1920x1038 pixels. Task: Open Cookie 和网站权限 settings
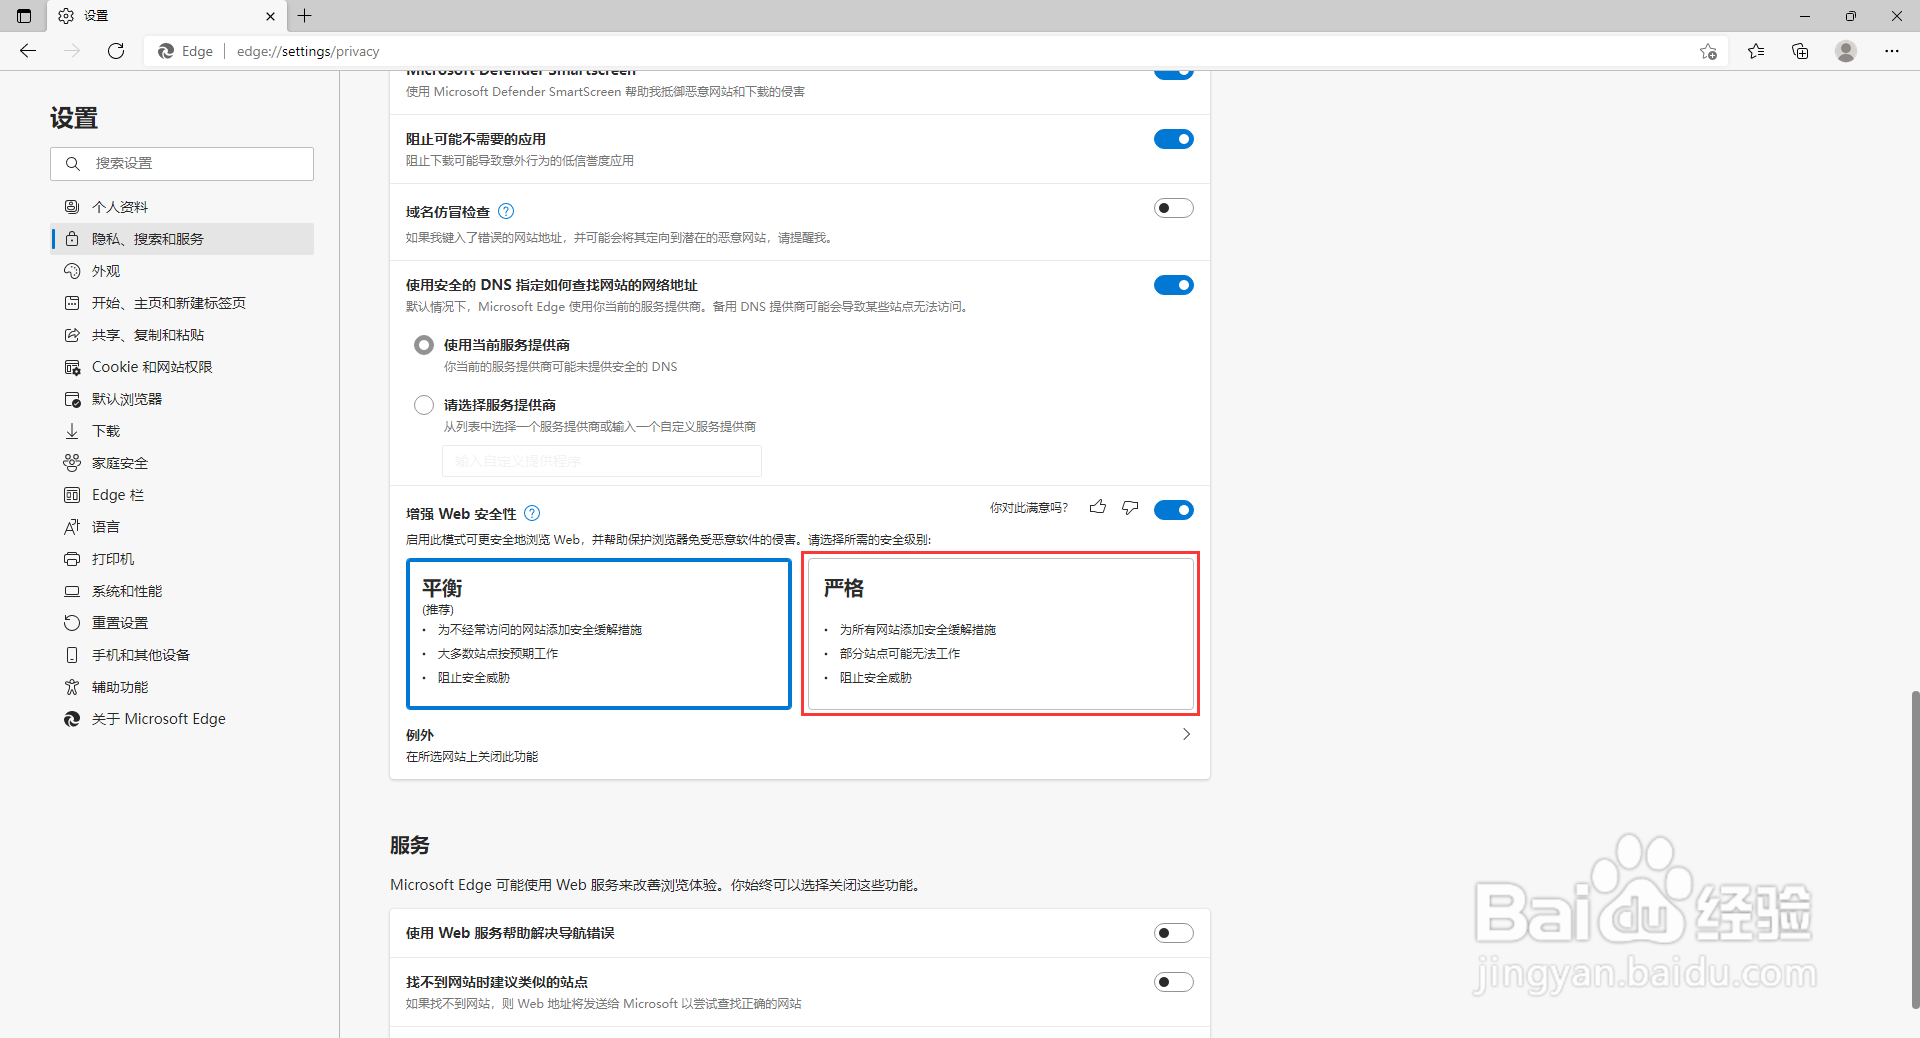coord(182,367)
